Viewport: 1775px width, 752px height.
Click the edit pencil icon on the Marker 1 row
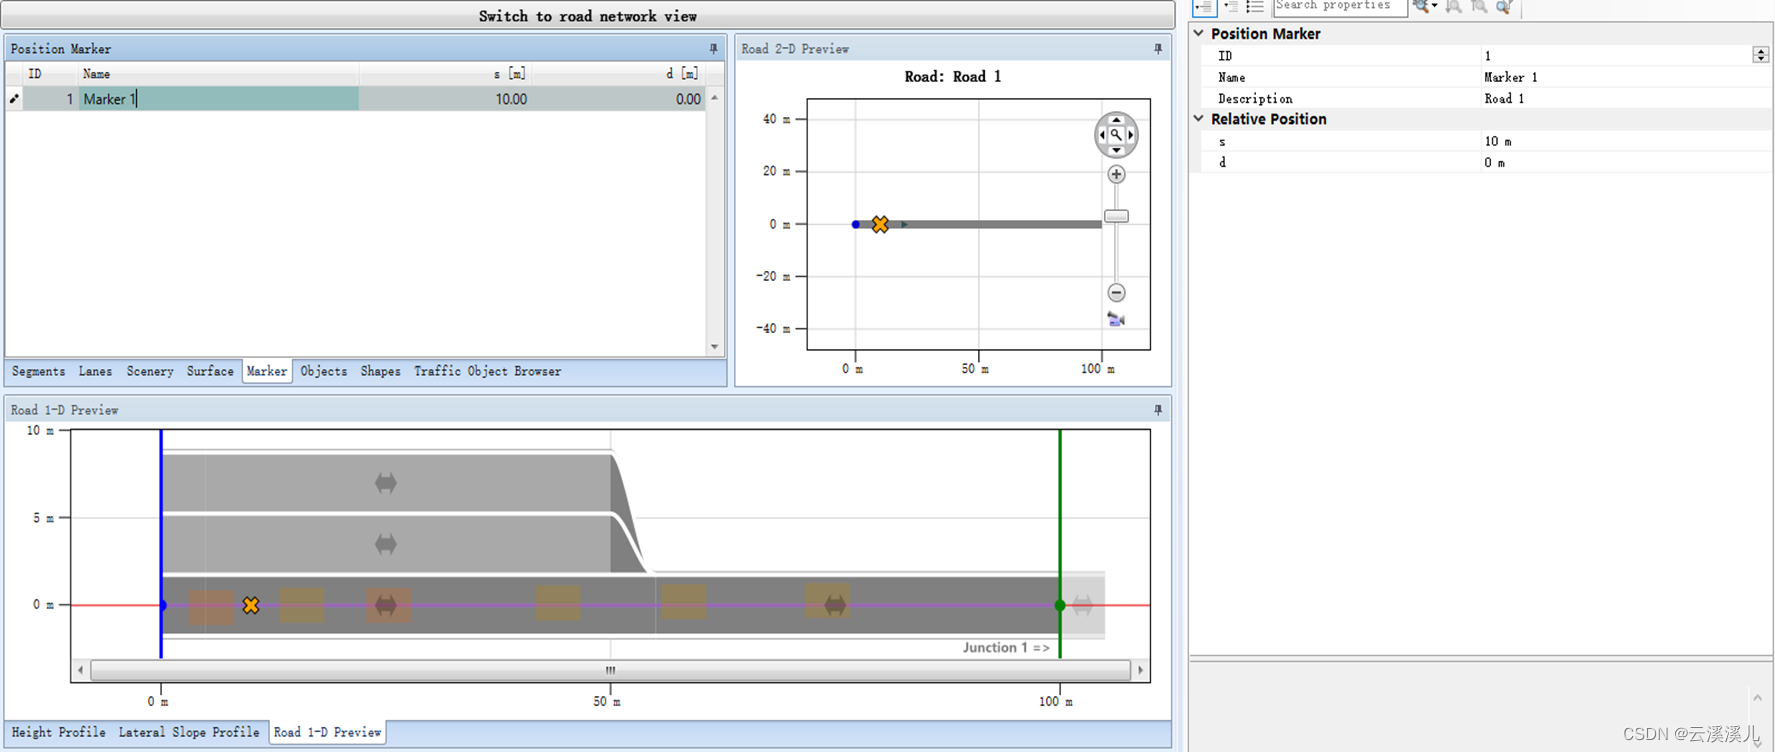[14, 98]
